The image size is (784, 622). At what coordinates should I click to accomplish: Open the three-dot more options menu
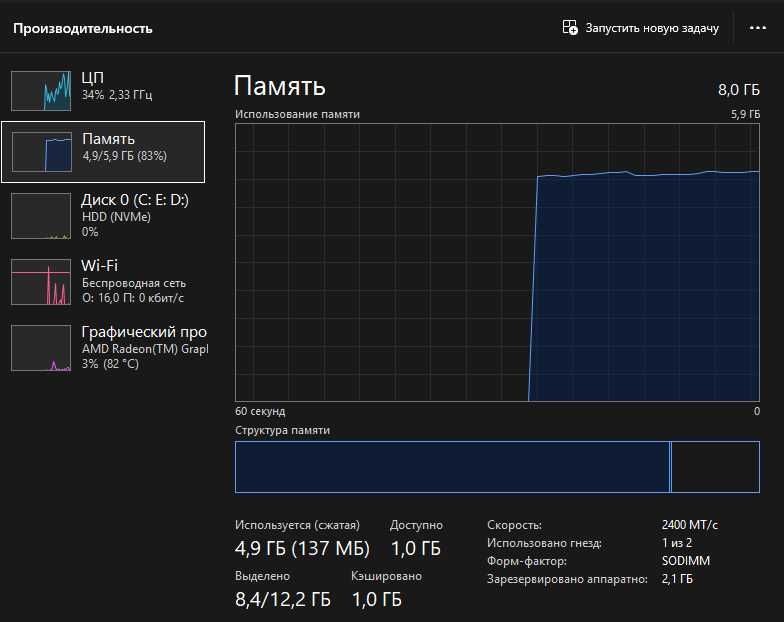758,28
